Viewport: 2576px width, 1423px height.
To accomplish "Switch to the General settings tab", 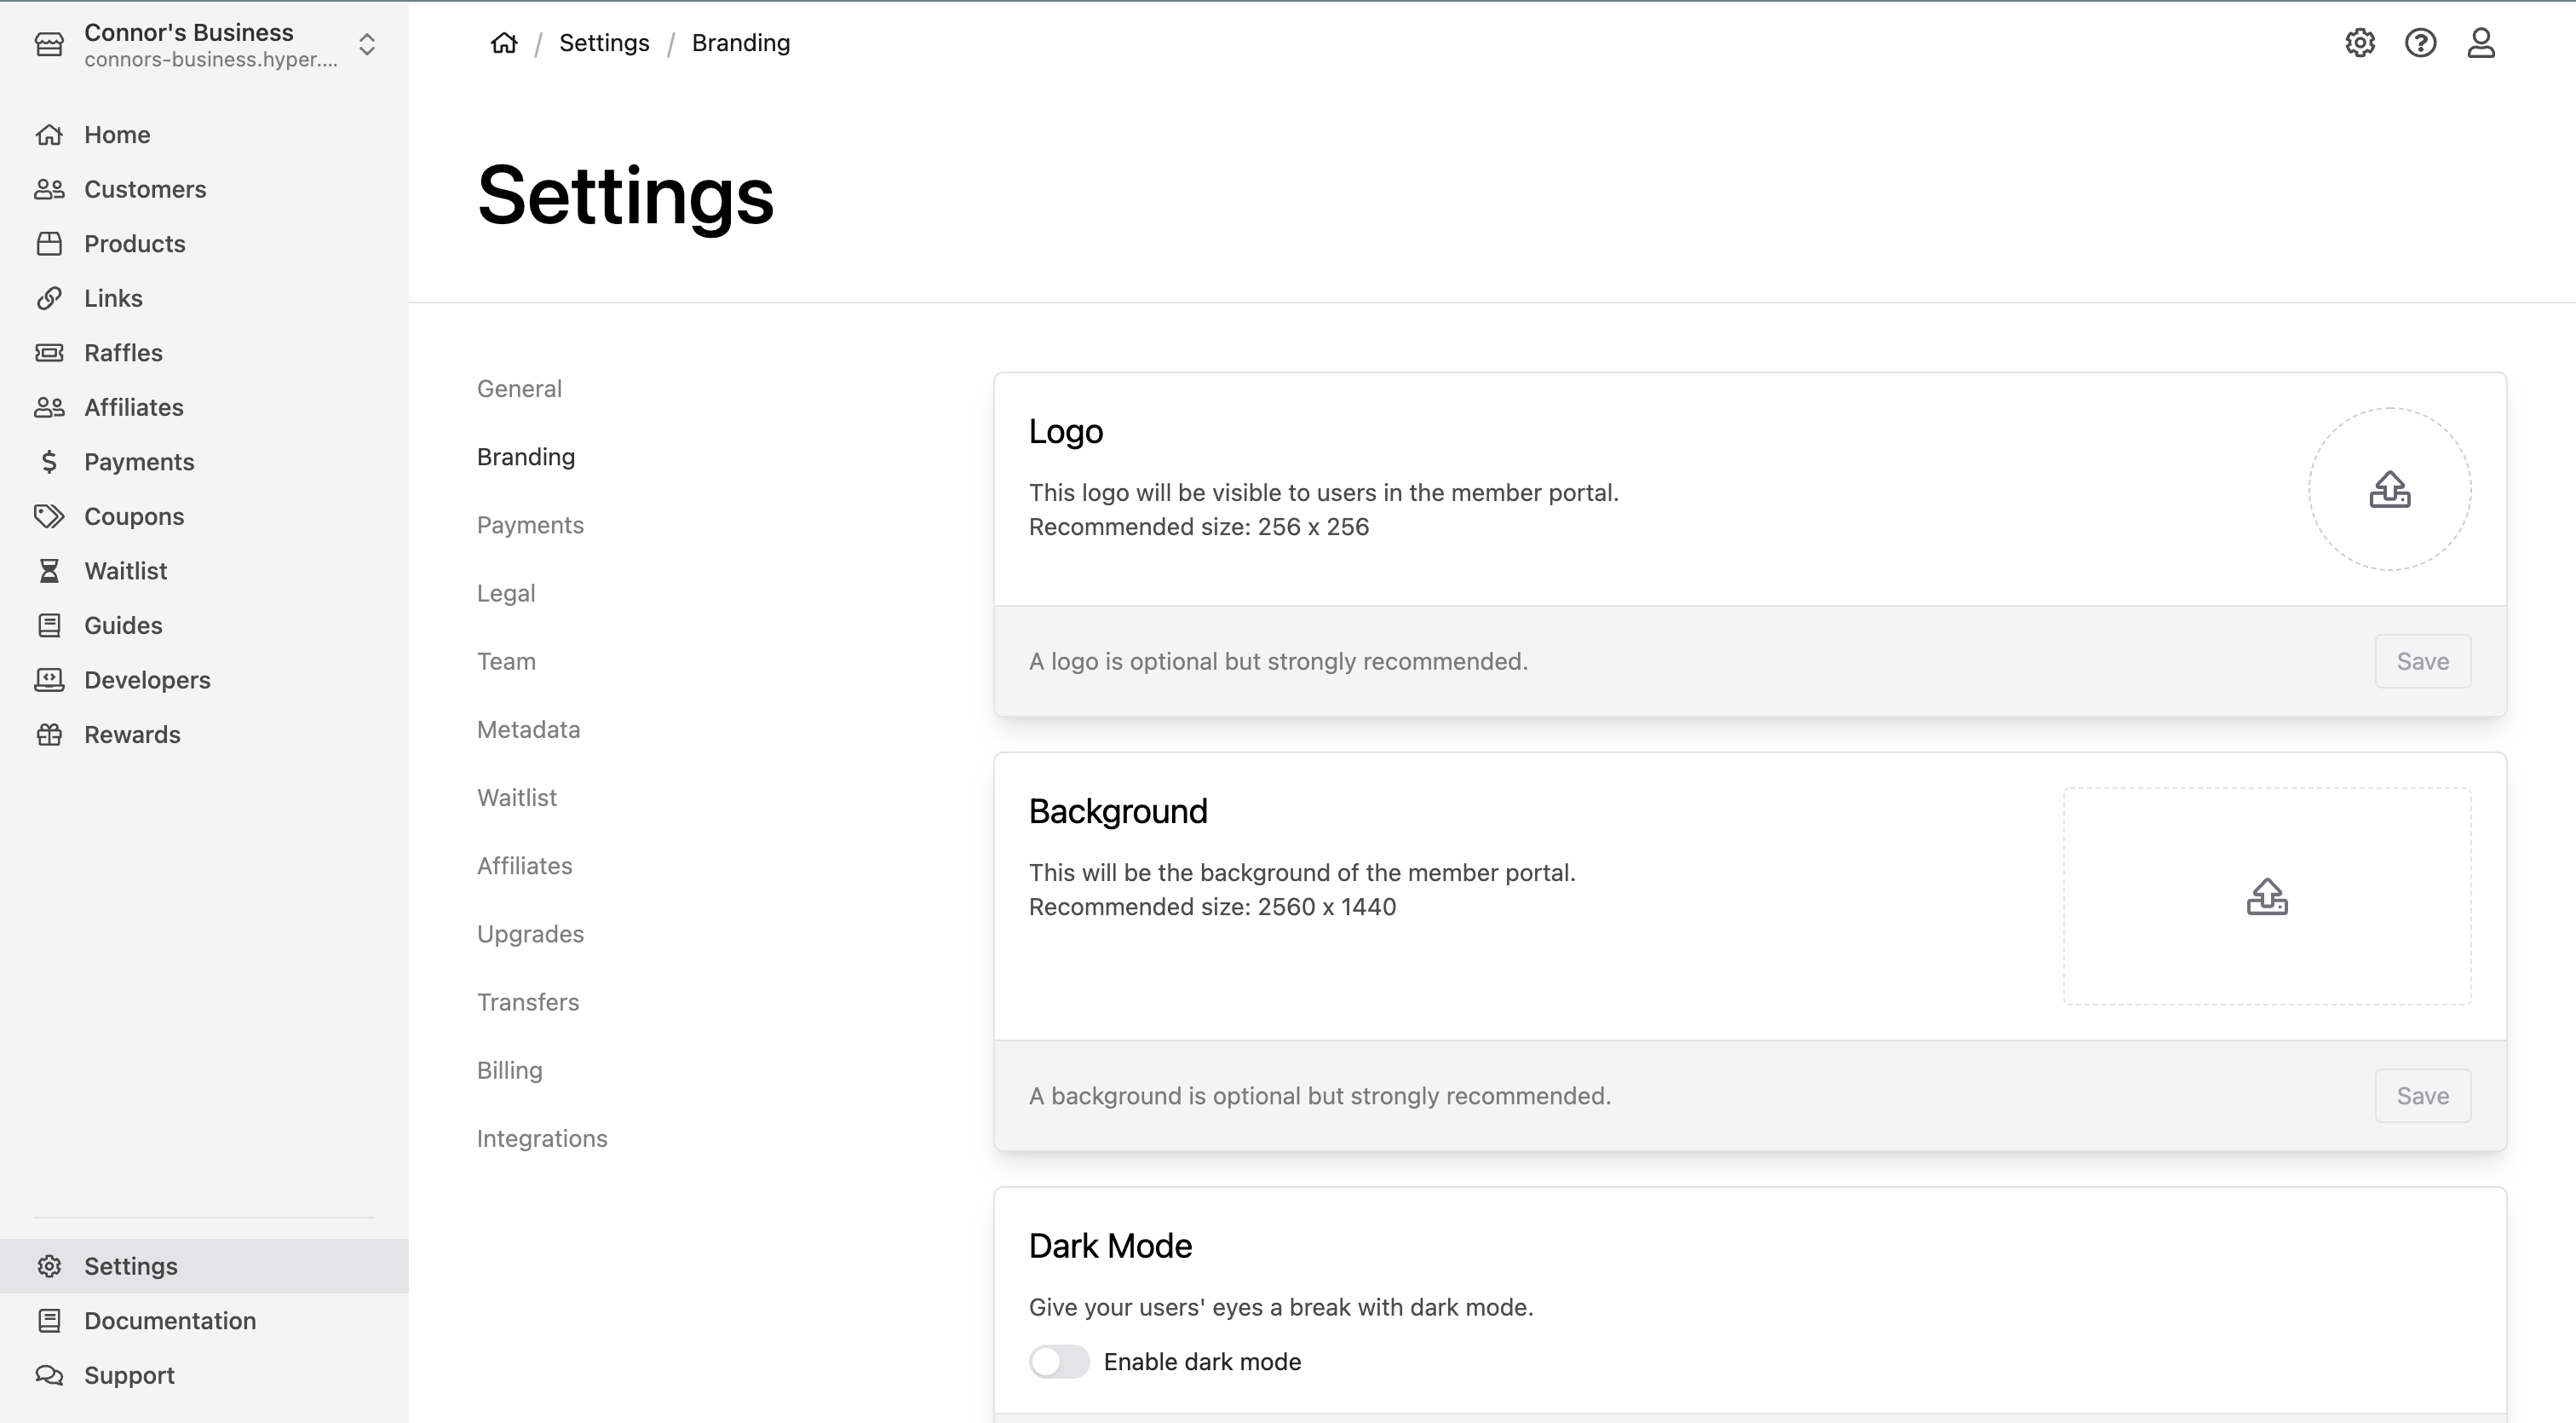I will coord(519,389).
